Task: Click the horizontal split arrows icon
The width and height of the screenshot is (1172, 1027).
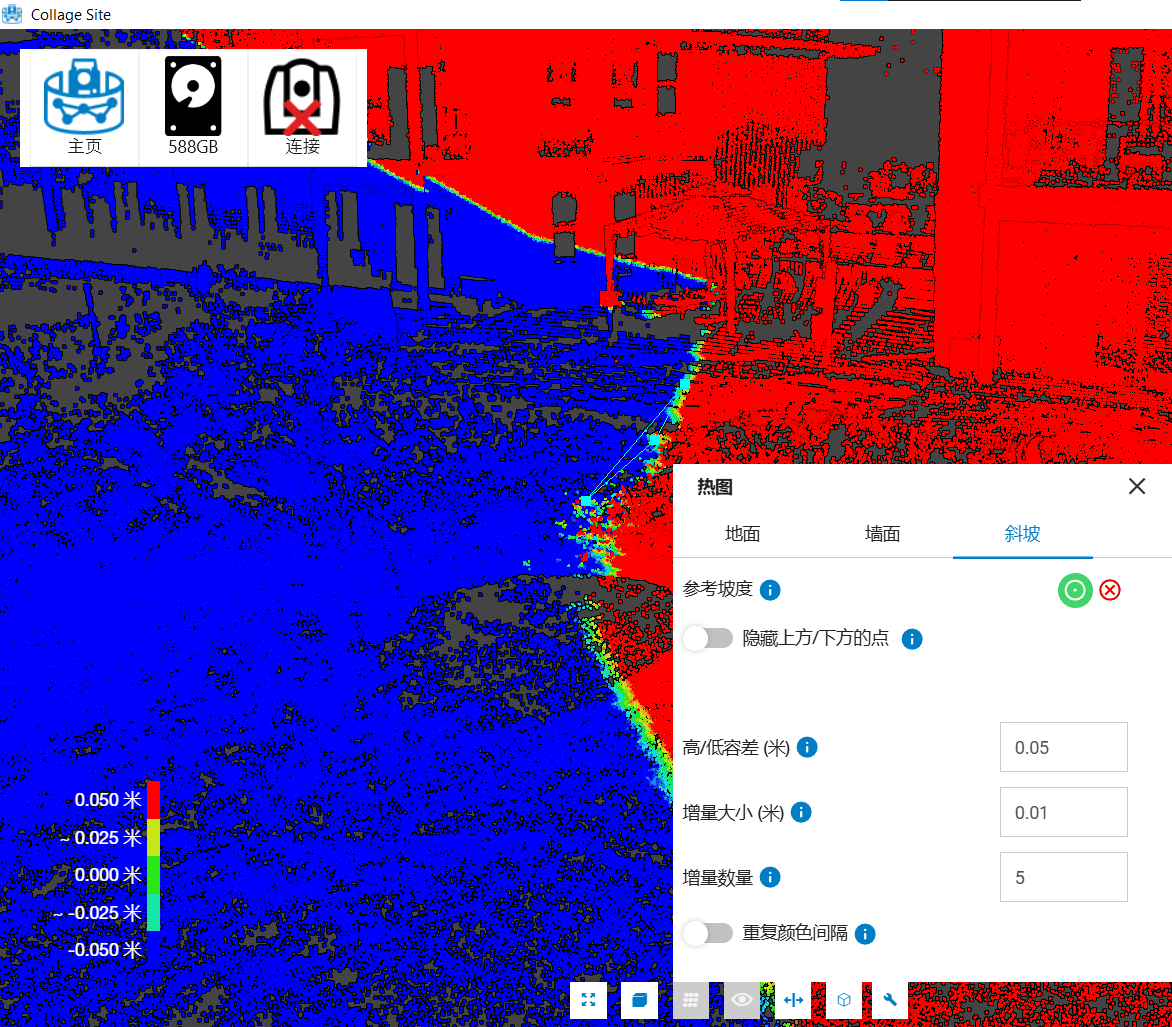Action: tap(794, 1000)
